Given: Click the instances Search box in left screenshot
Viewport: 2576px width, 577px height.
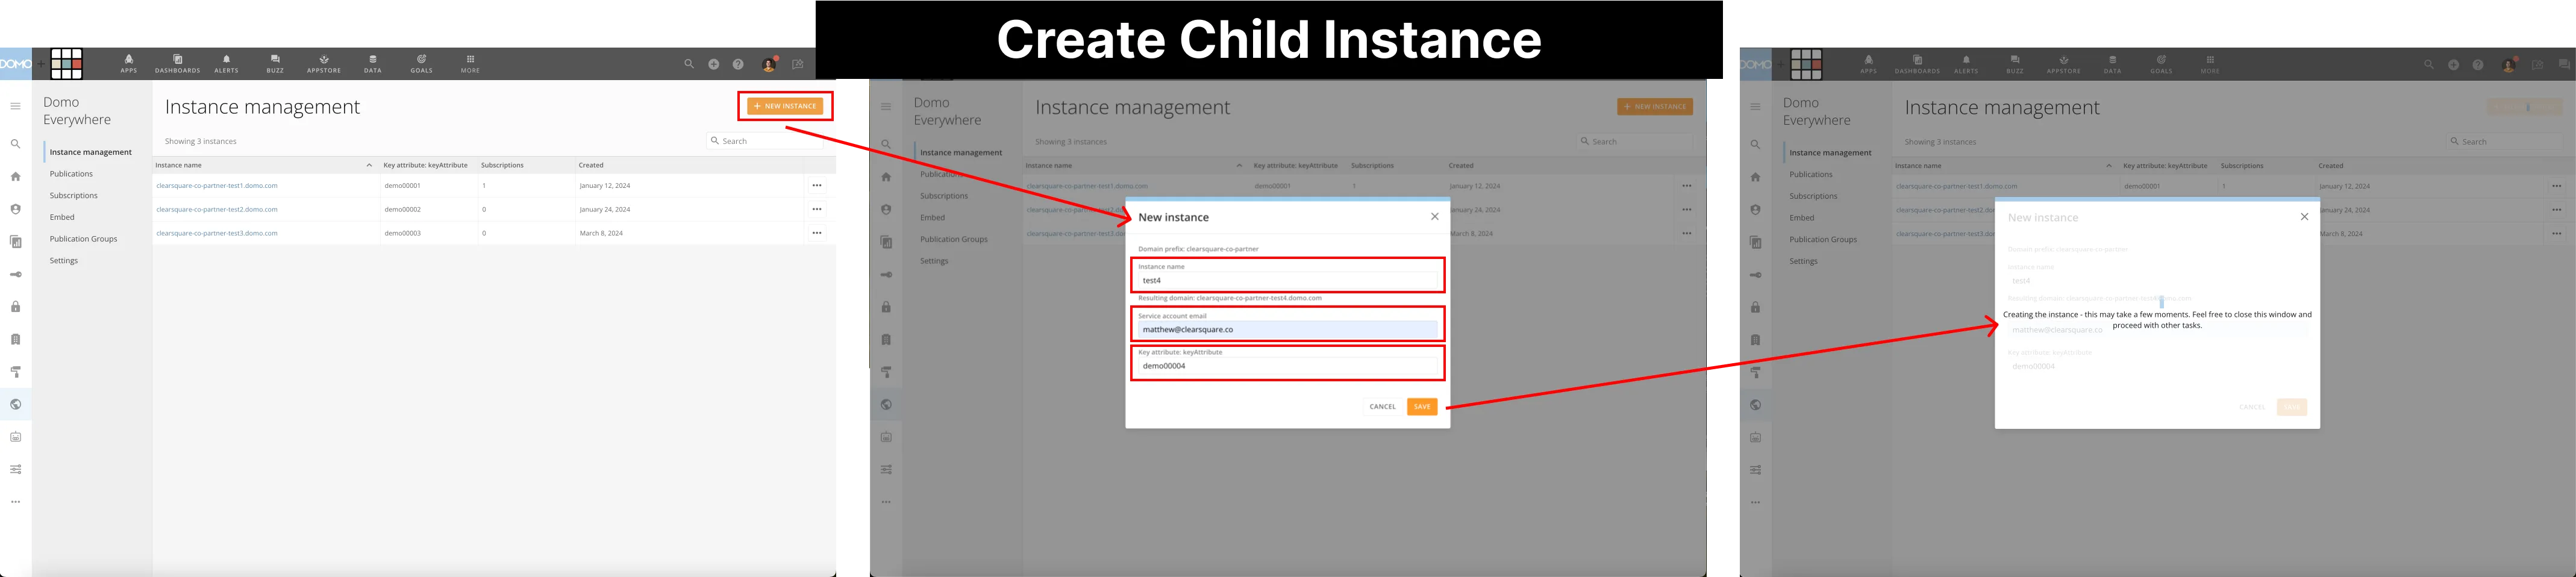Looking at the screenshot, I should point(765,141).
